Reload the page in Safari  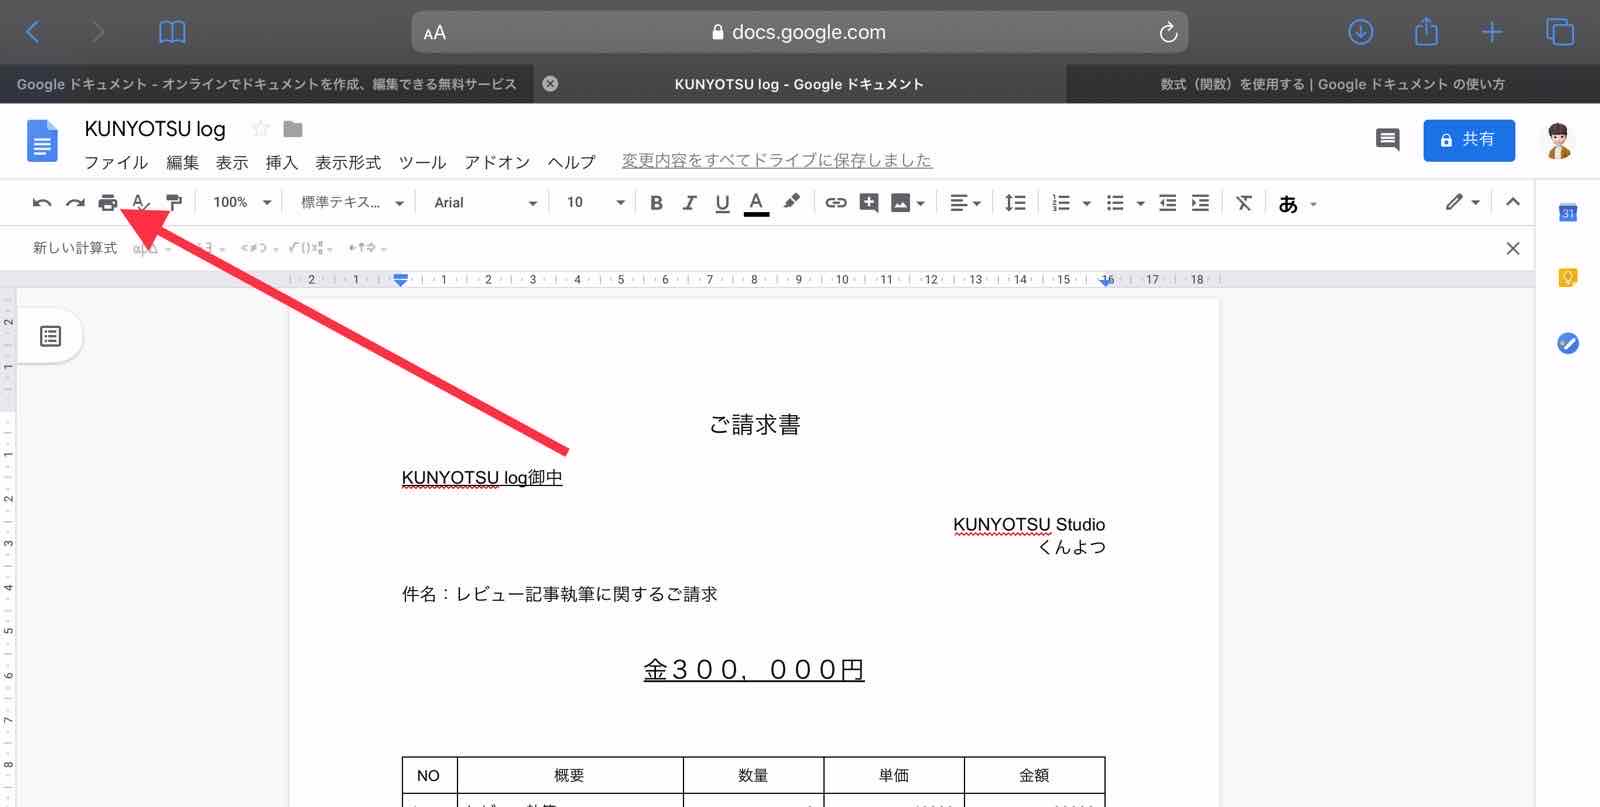tap(1168, 32)
